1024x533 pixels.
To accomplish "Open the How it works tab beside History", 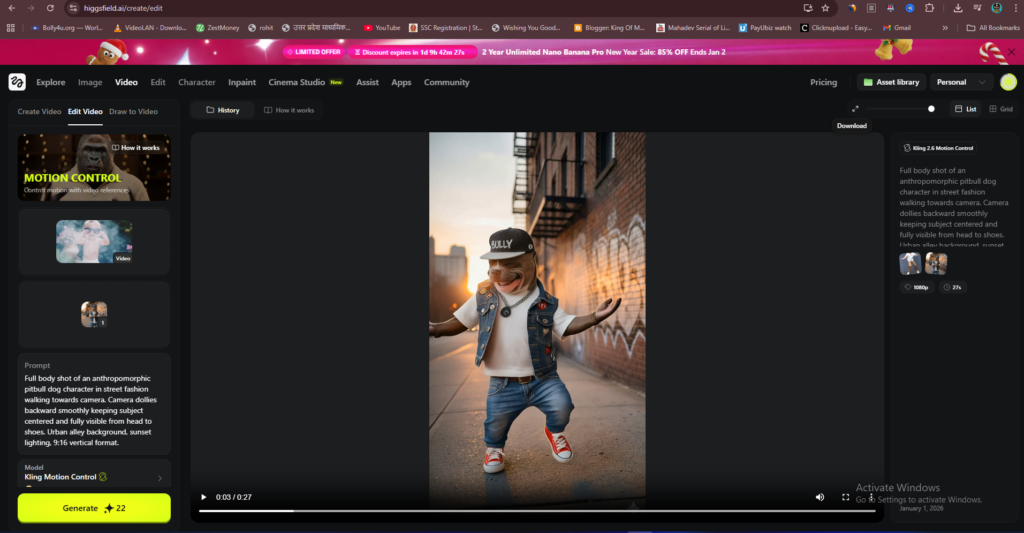I will pos(289,110).
